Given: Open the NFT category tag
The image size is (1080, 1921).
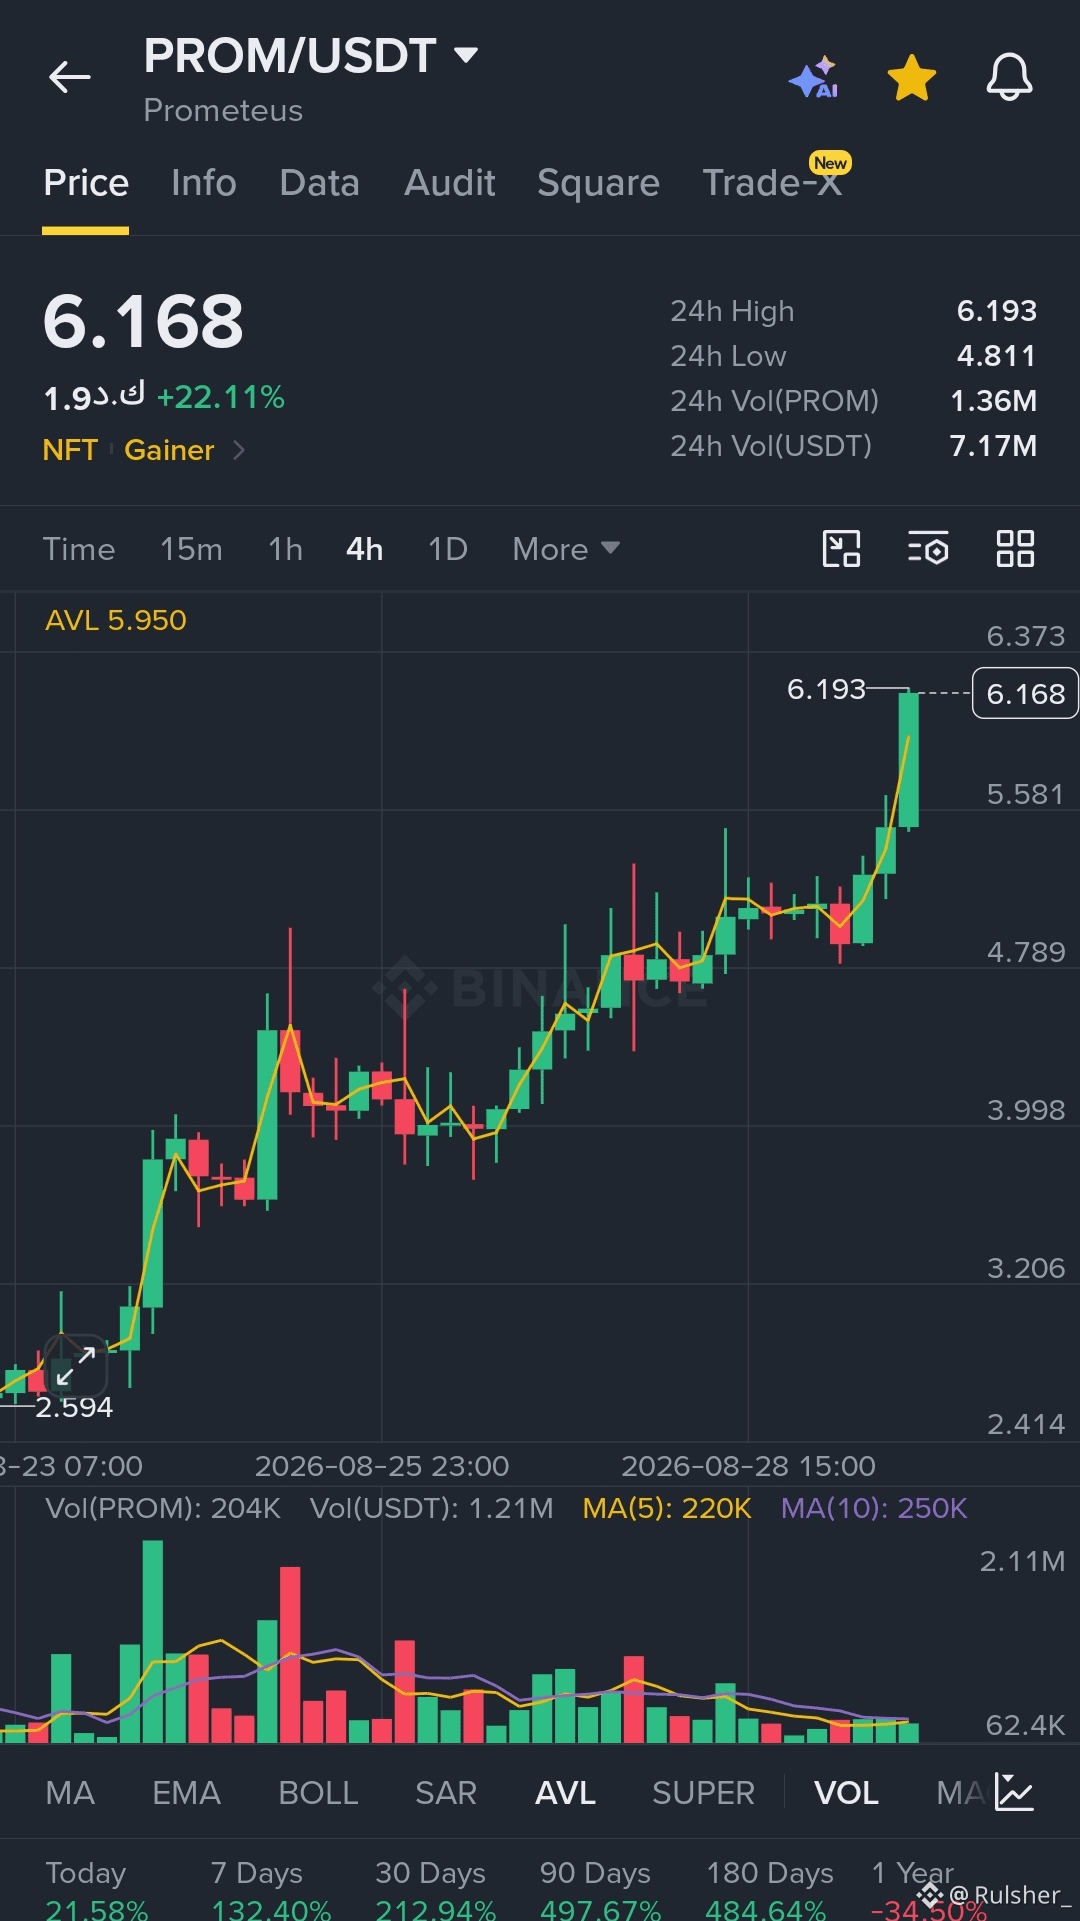Looking at the screenshot, I should (70, 450).
